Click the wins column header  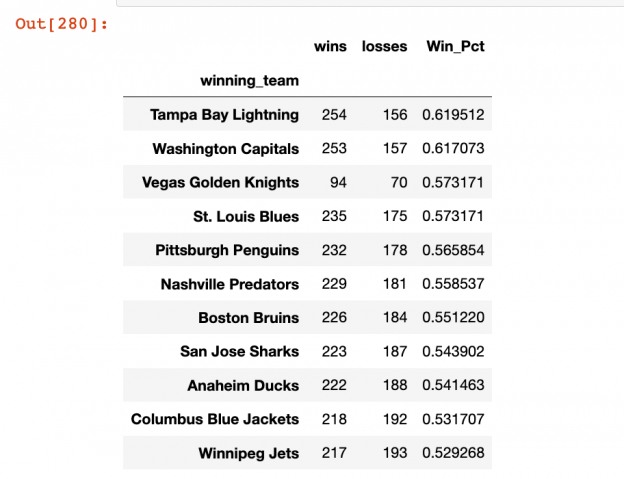[x=330, y=46]
